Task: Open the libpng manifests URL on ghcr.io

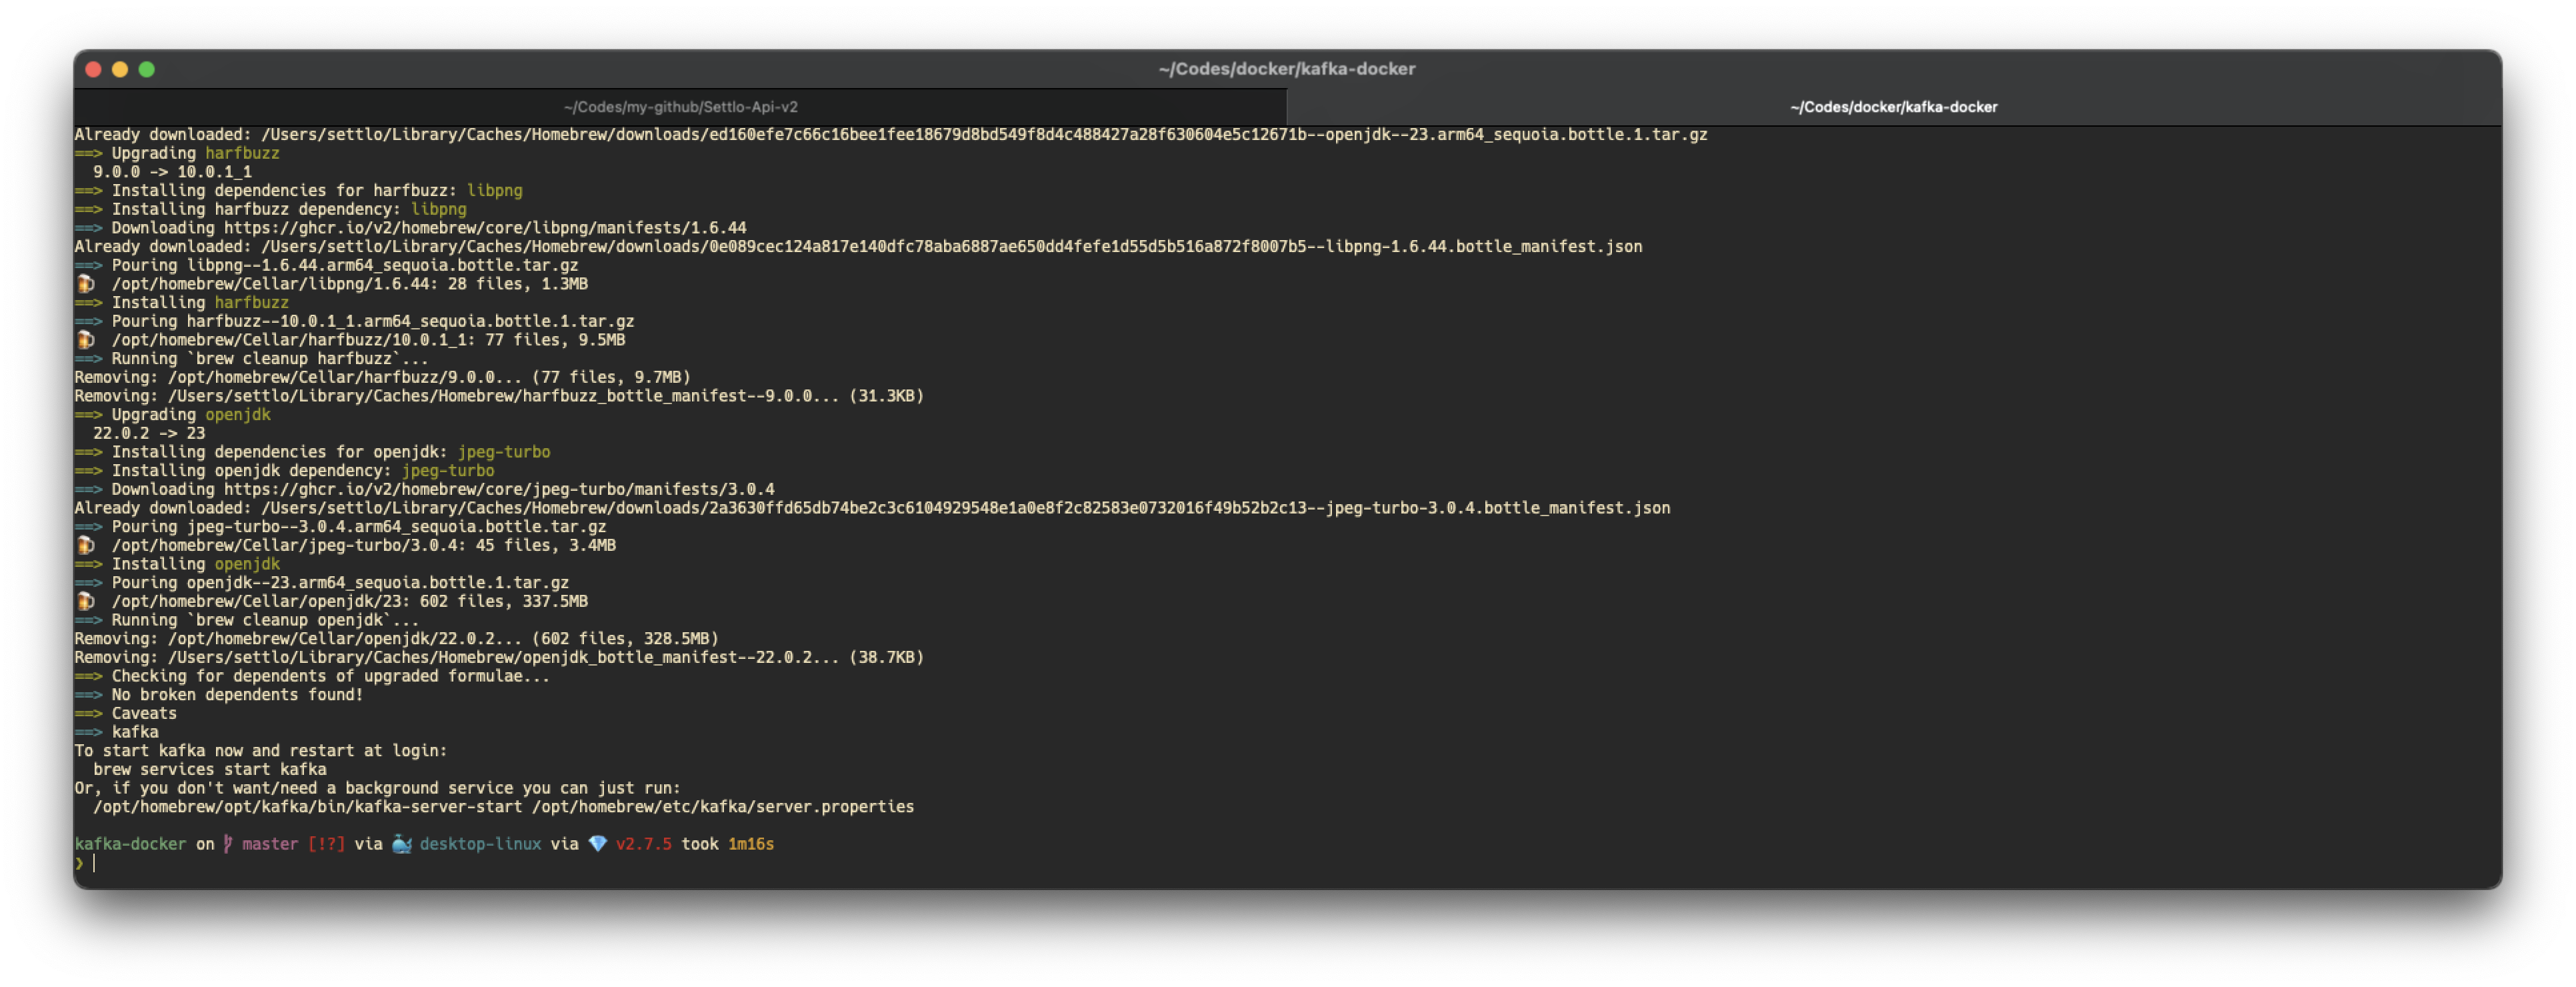Action: pyautogui.click(x=484, y=228)
